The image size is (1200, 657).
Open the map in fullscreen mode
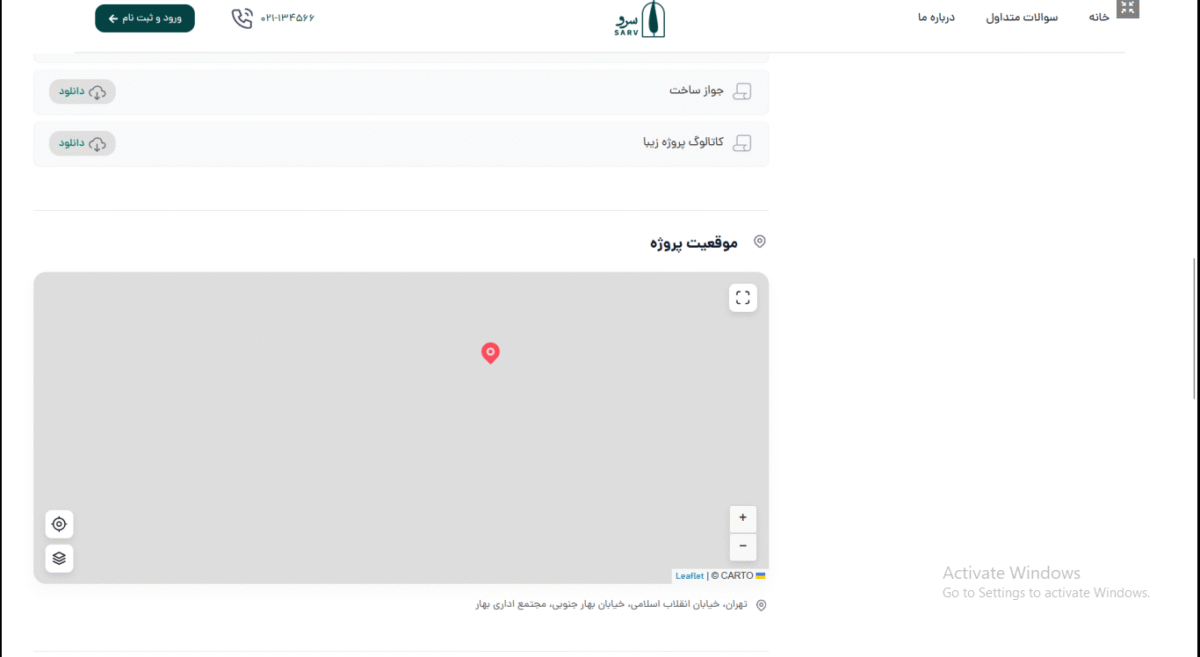(742, 298)
